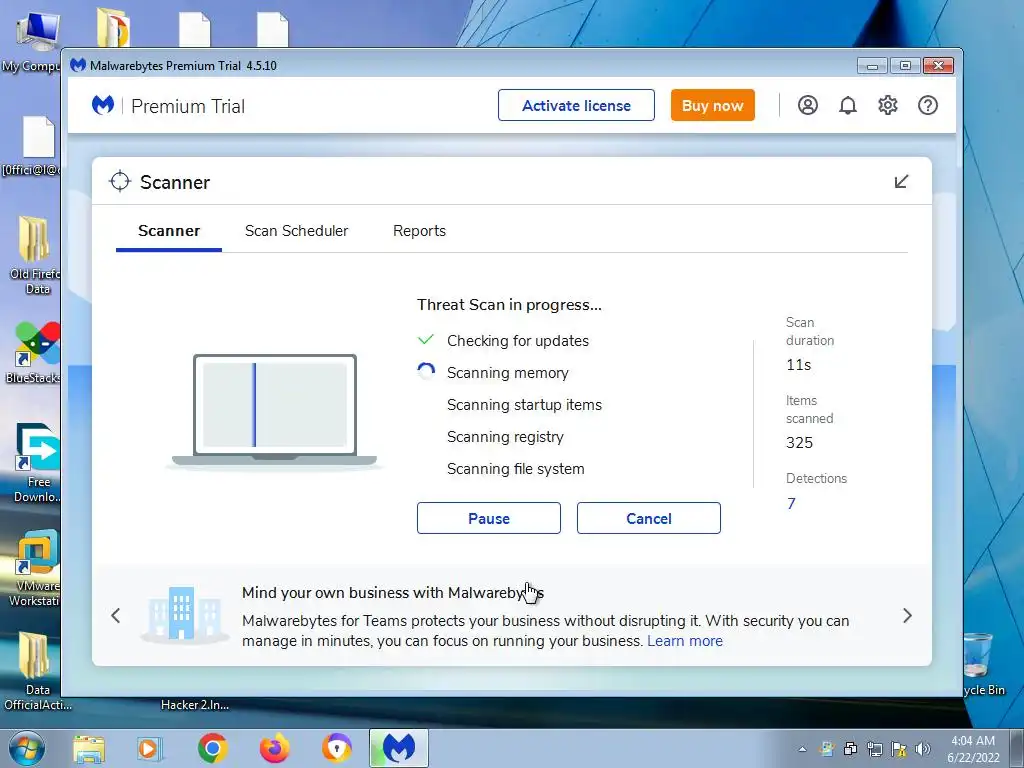
Task: Launch Google Chrome from the taskbar
Action: click(212, 748)
